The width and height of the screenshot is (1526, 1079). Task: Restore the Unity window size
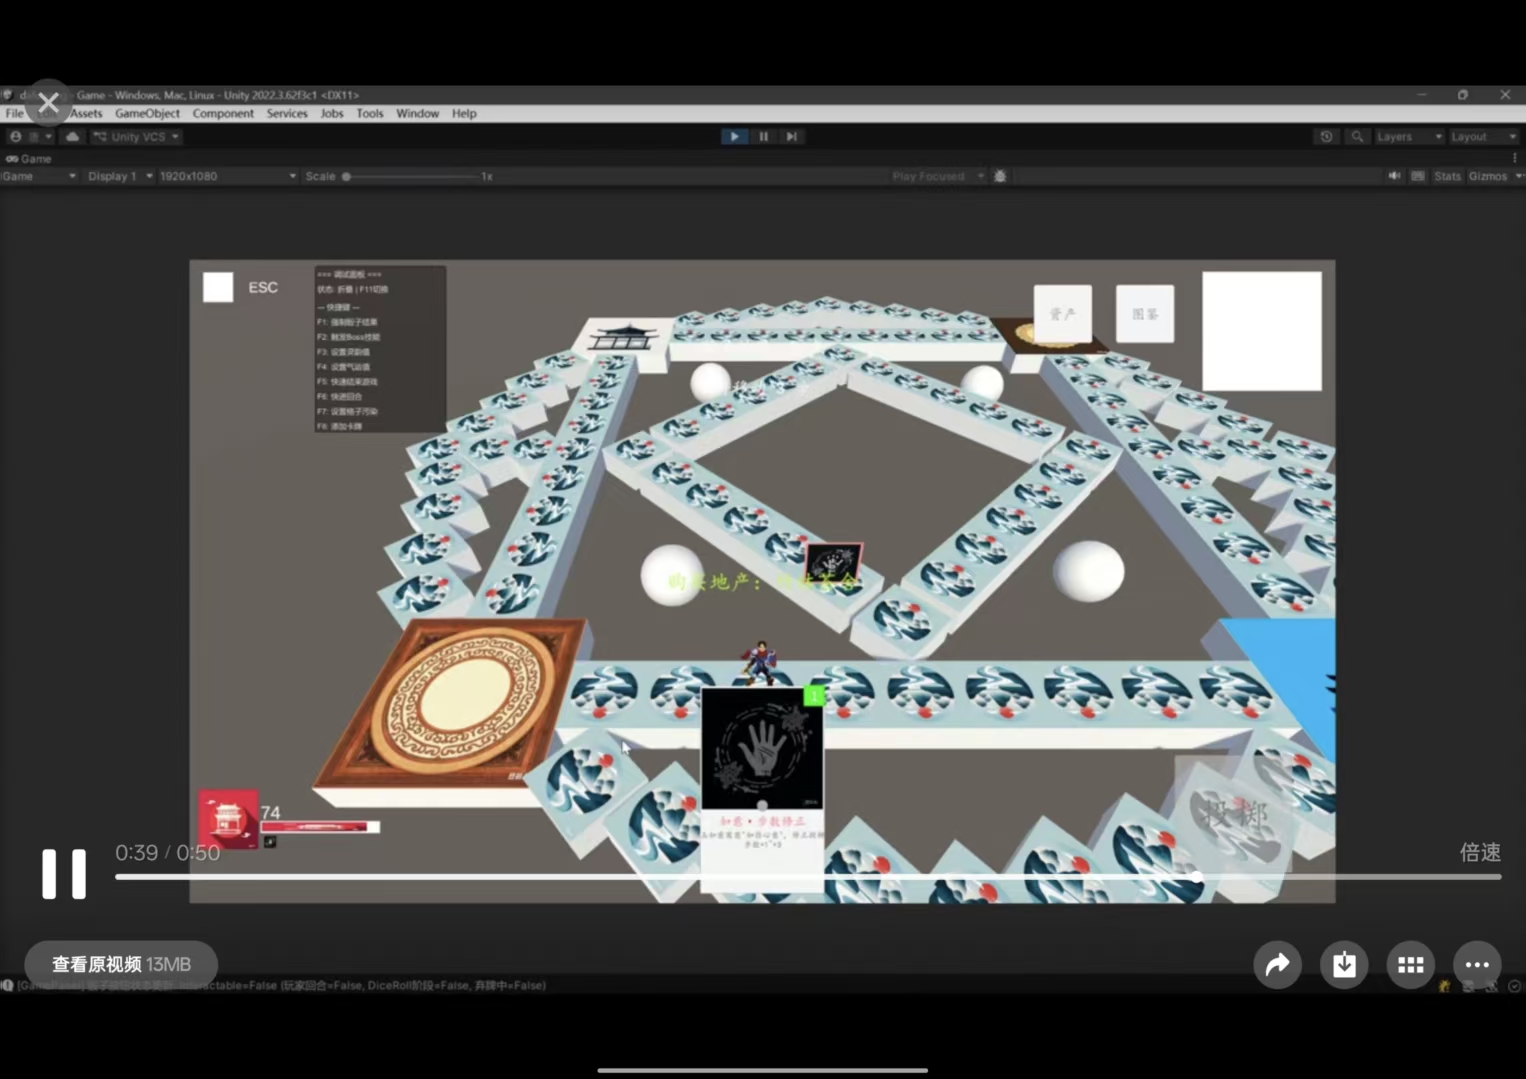[x=1462, y=95]
